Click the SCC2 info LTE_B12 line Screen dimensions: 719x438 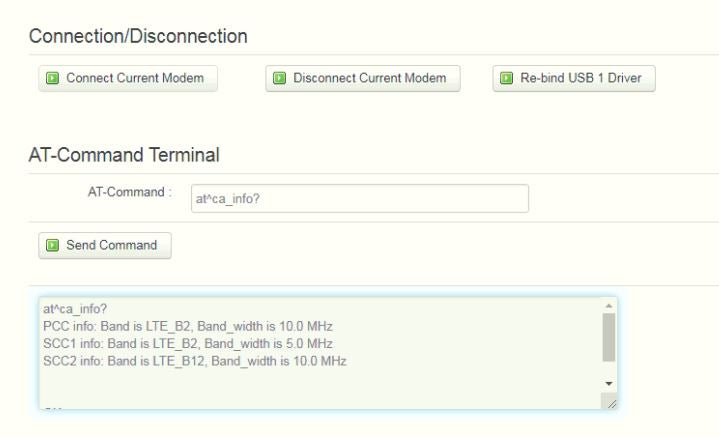pyautogui.click(x=195, y=361)
